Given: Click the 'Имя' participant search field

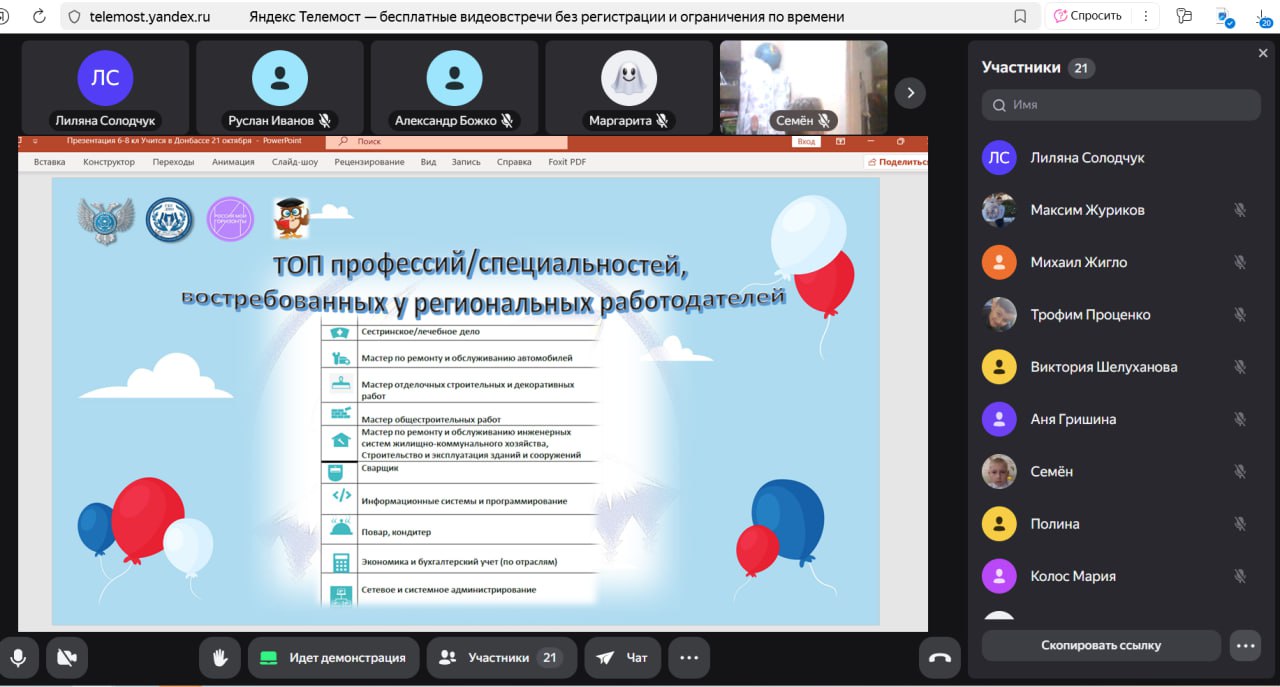Looking at the screenshot, I should point(1120,105).
